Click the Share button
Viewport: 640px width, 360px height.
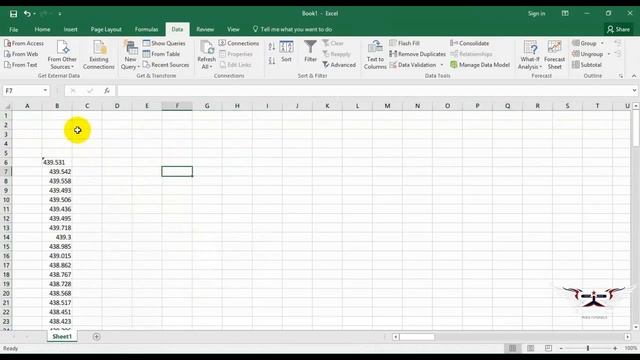[x=618, y=29]
